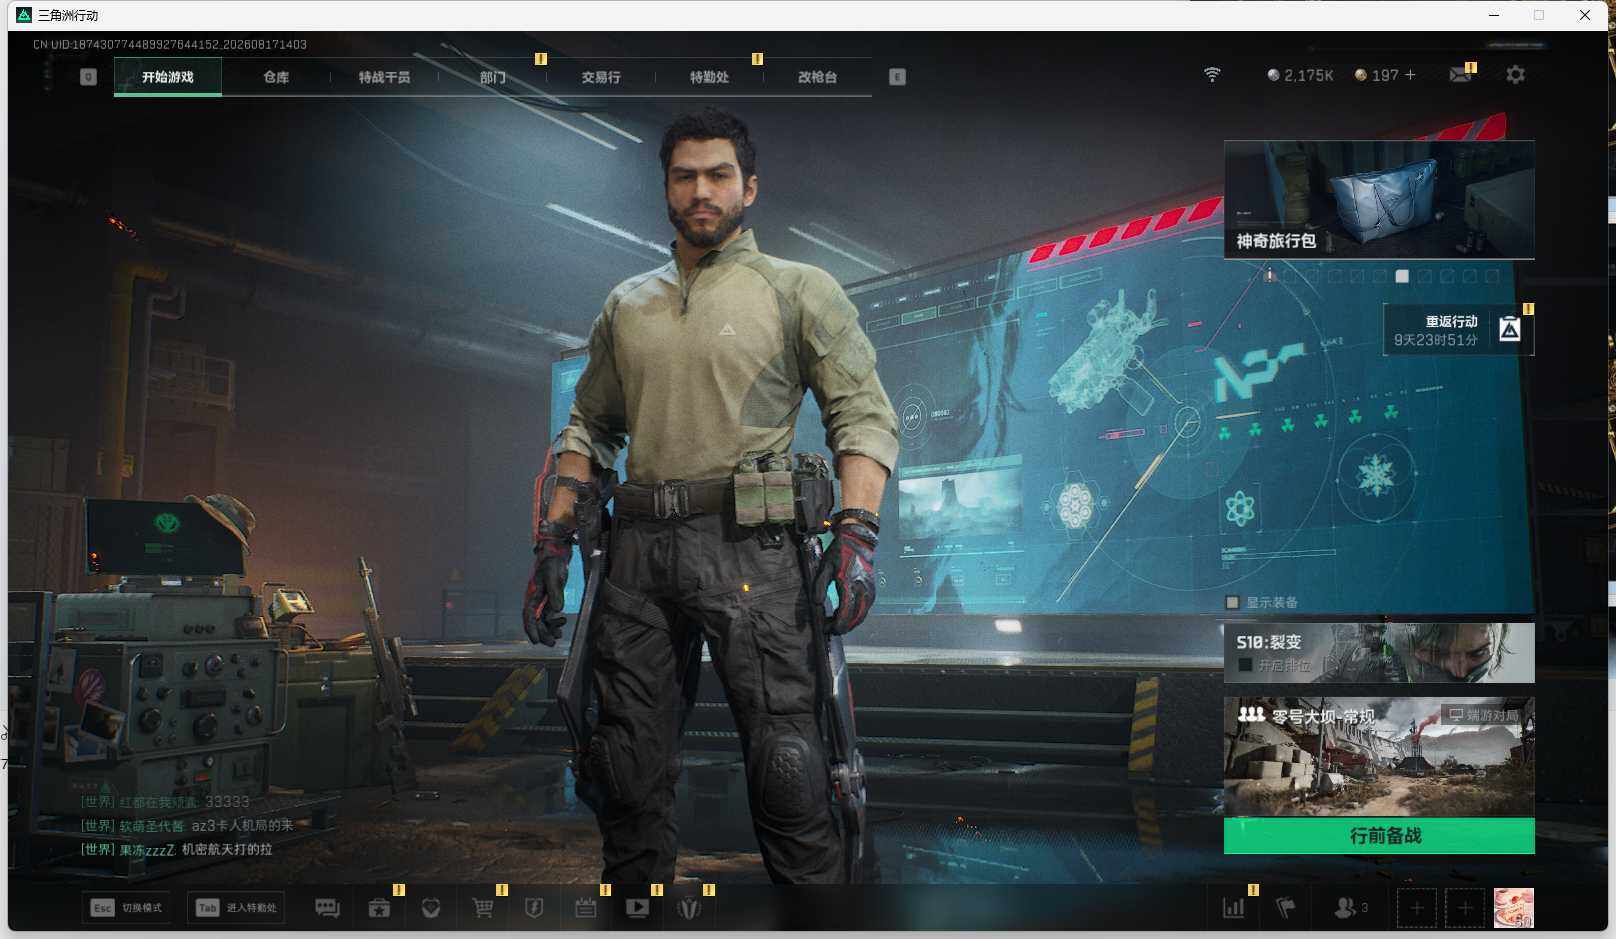Click the winged emblem icon in bottom bar
This screenshot has width=1616, height=939.
[x=689, y=908]
